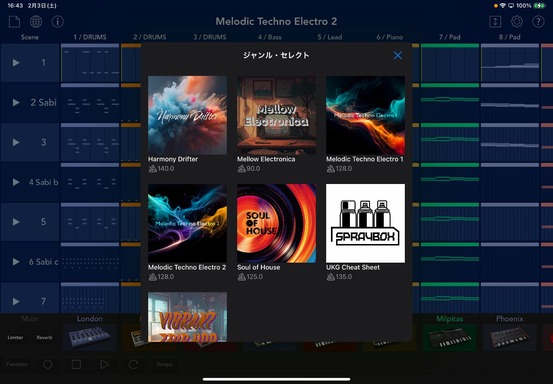553x384 pixels.
Task: Open the Soul of House genre cover
Action: [276, 223]
